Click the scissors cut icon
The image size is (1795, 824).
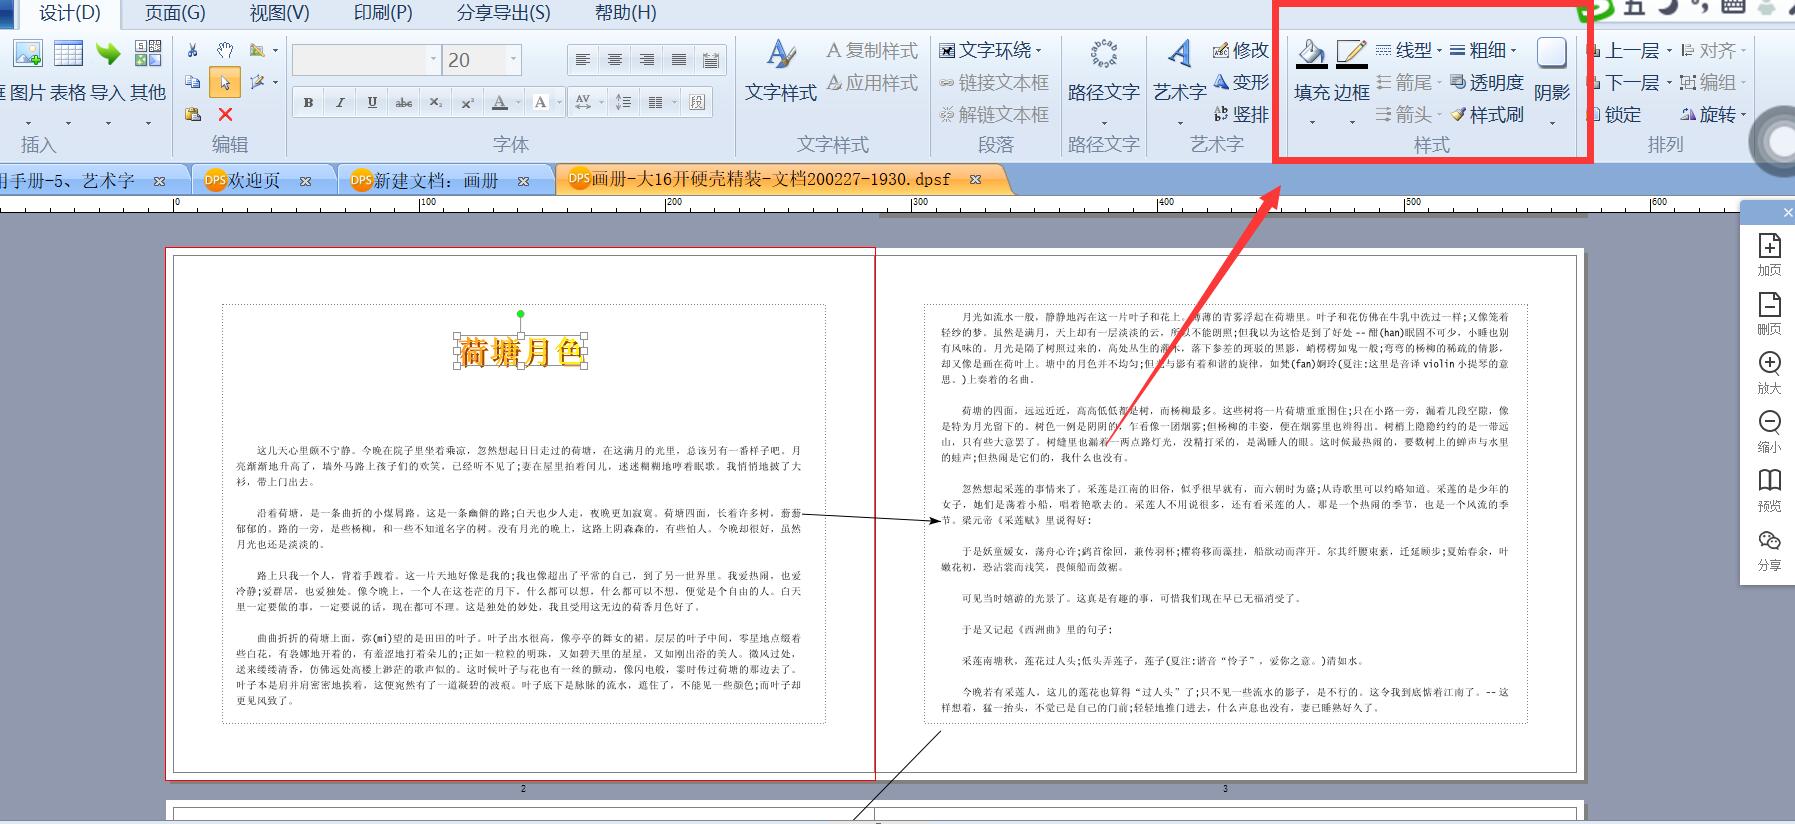(x=193, y=50)
